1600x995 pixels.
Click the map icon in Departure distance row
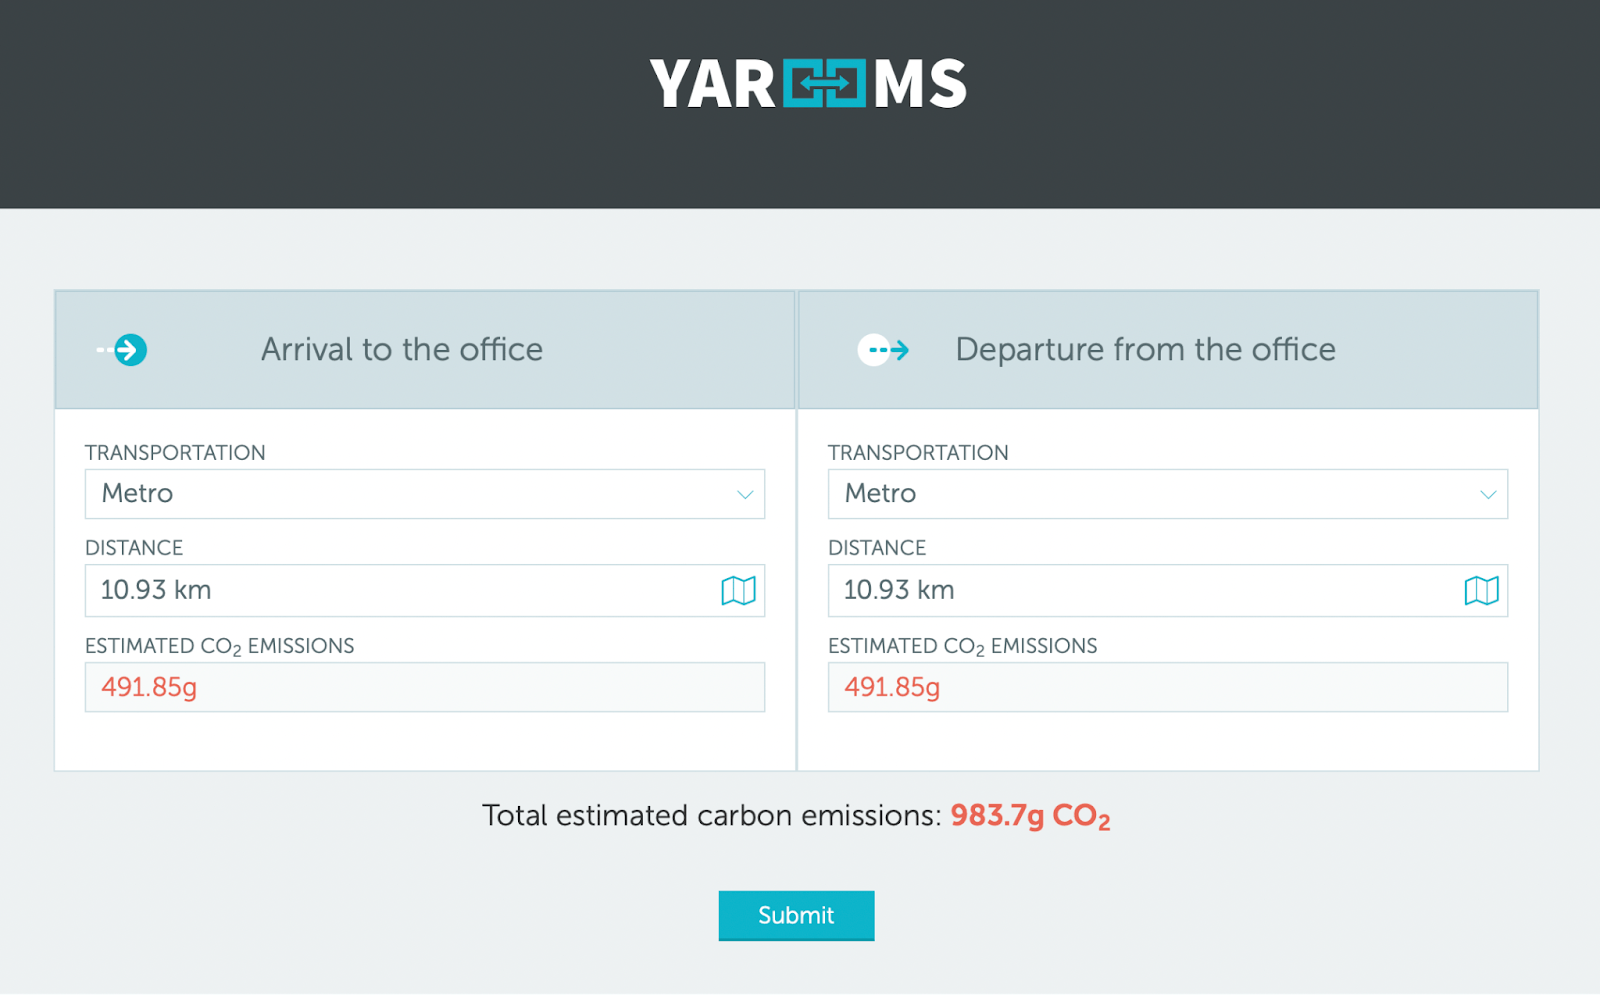(x=1482, y=590)
